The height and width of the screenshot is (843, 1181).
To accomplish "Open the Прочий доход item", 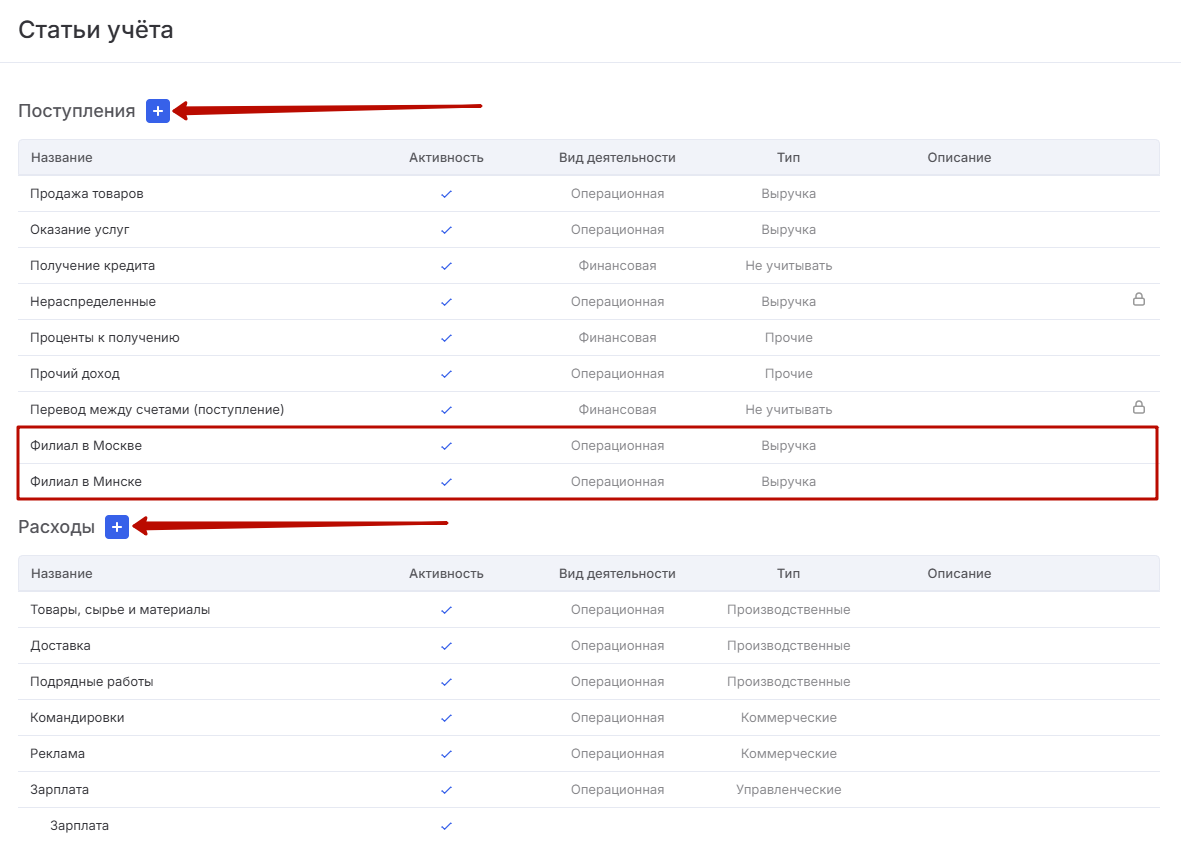I will pyautogui.click(x=75, y=374).
